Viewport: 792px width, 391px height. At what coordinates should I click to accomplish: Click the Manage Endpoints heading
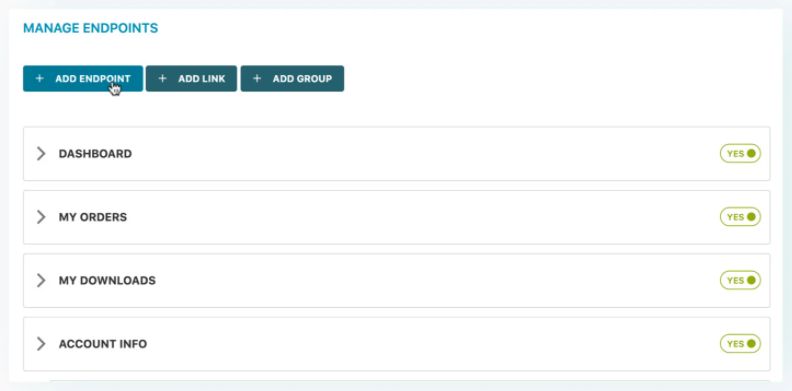[x=90, y=28]
